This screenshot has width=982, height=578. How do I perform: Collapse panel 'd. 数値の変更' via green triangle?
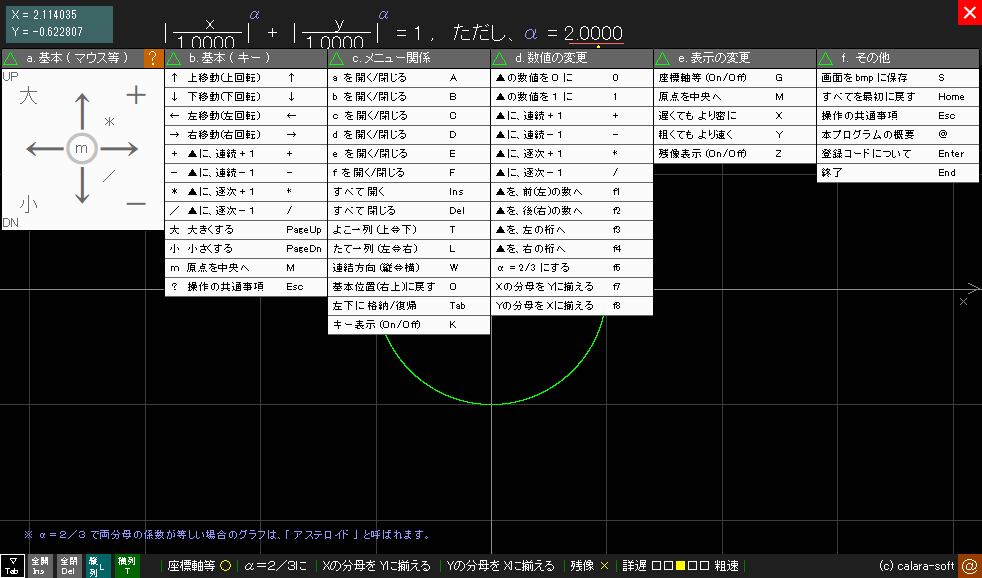click(501, 58)
